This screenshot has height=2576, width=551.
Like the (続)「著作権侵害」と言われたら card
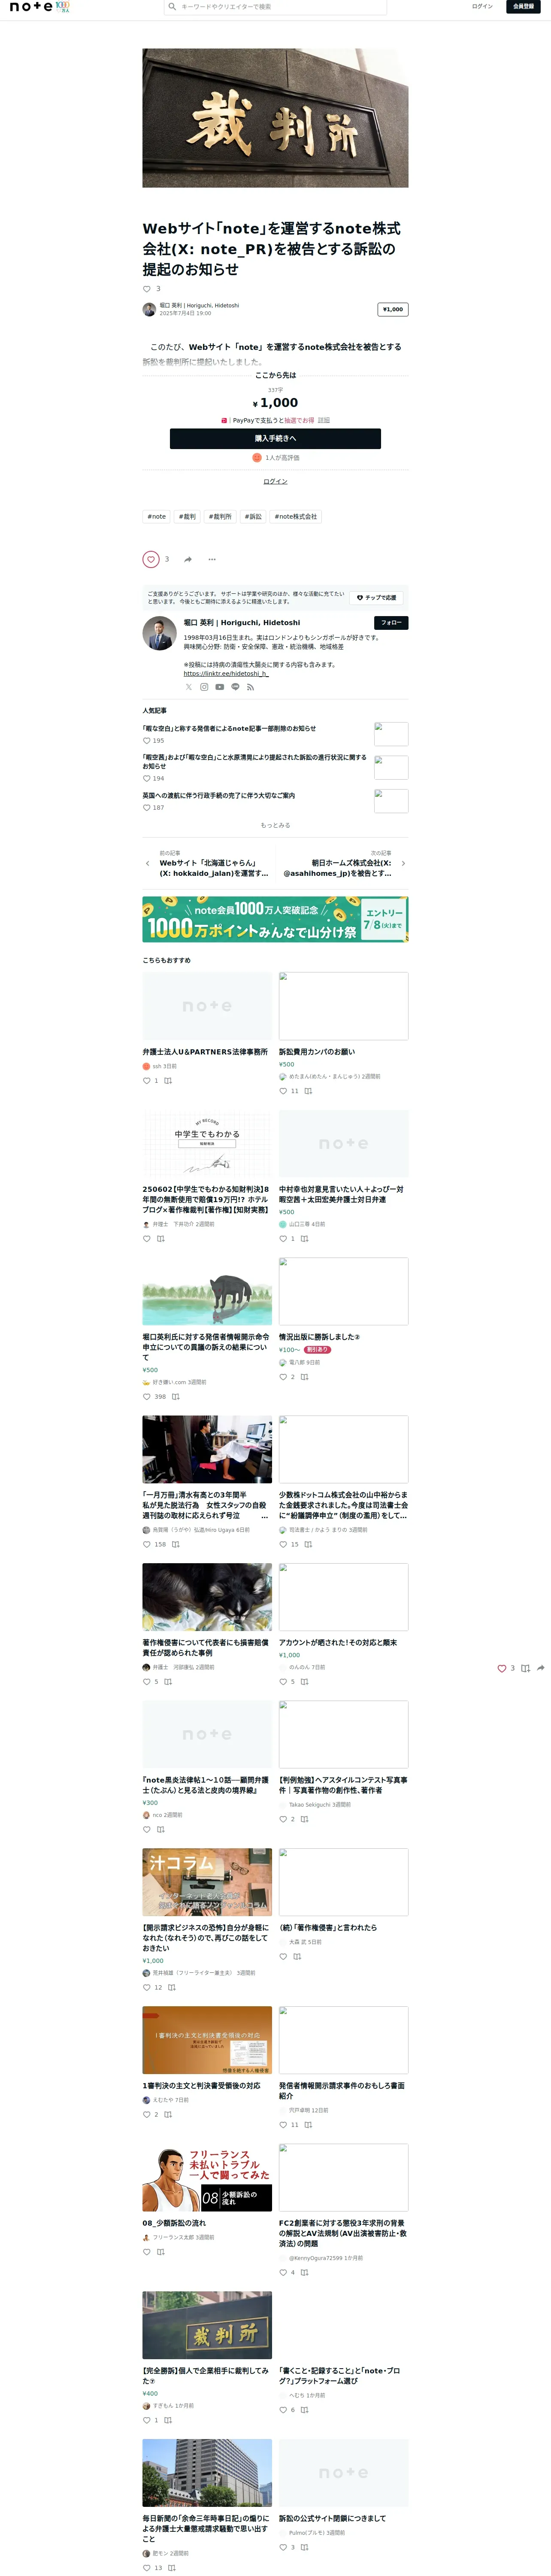pyautogui.click(x=283, y=1956)
